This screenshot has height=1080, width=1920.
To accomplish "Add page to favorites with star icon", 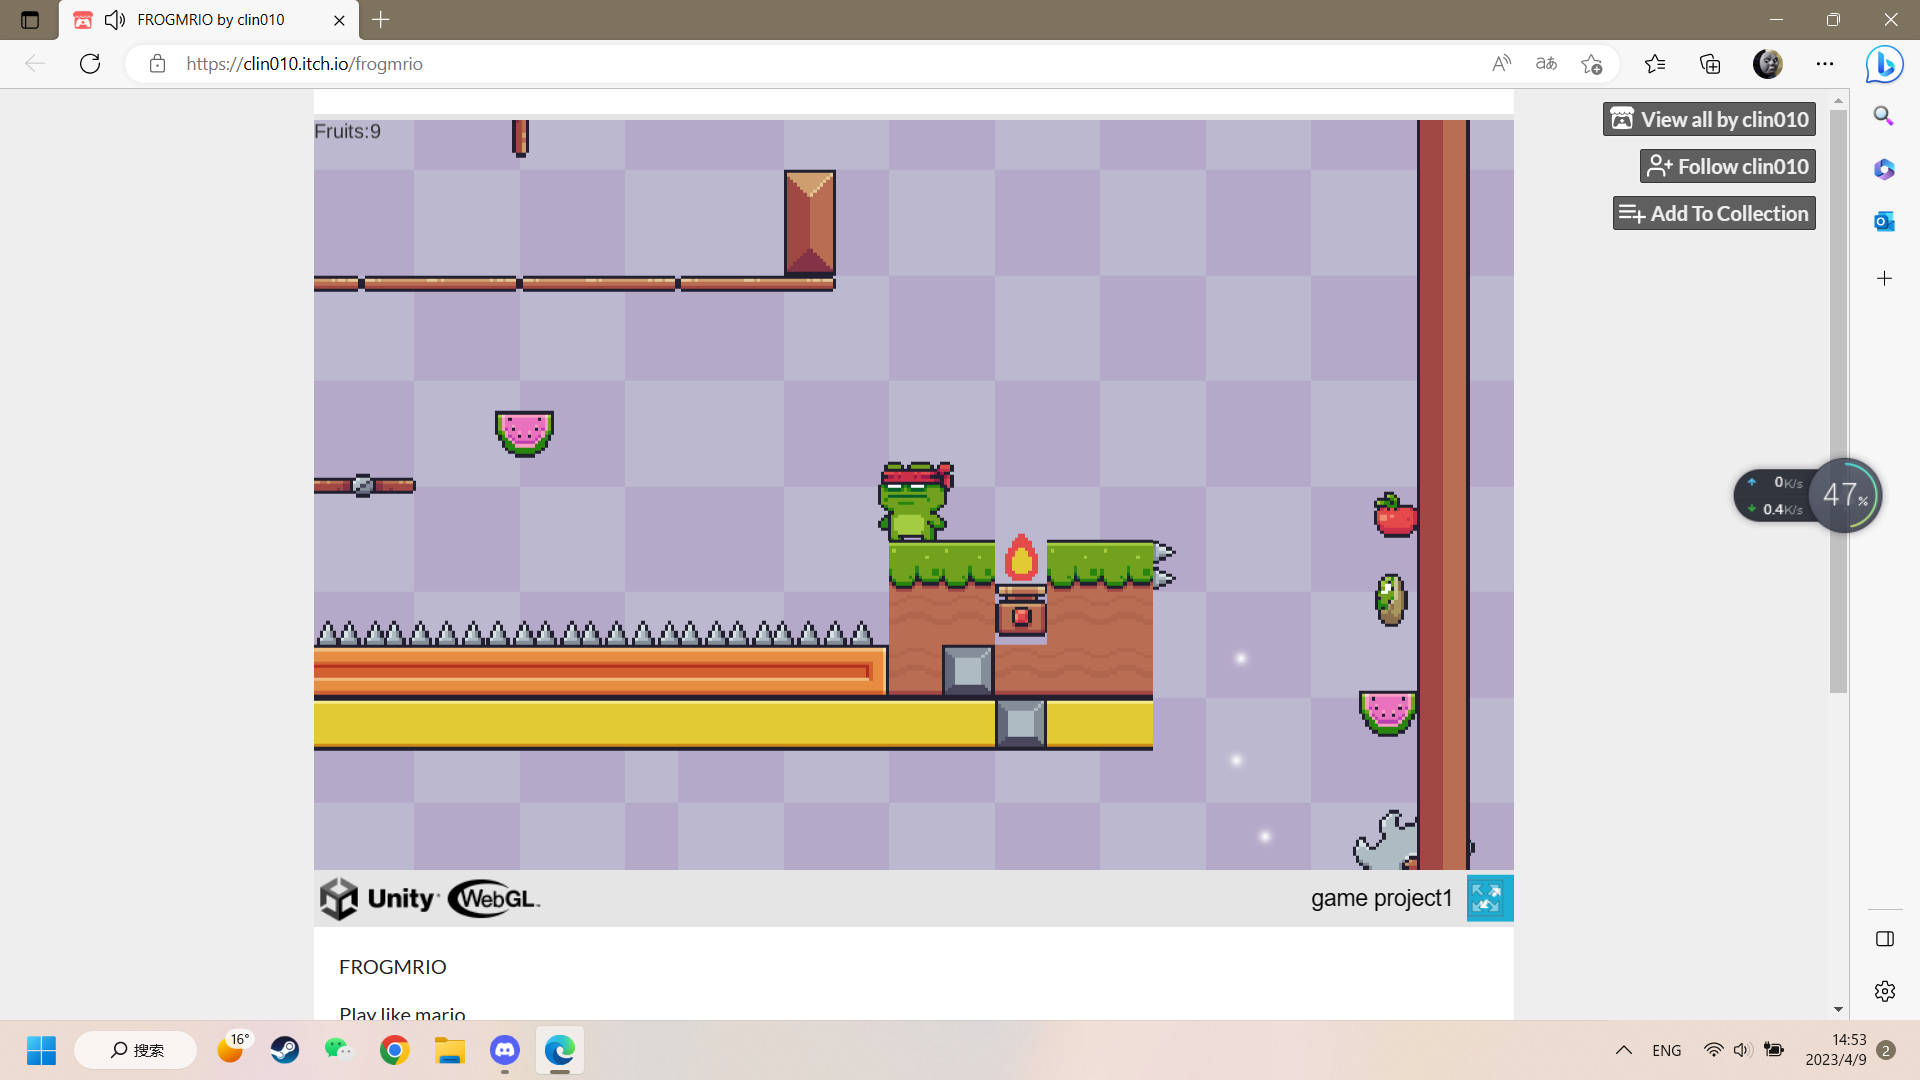I will pyautogui.click(x=1592, y=64).
